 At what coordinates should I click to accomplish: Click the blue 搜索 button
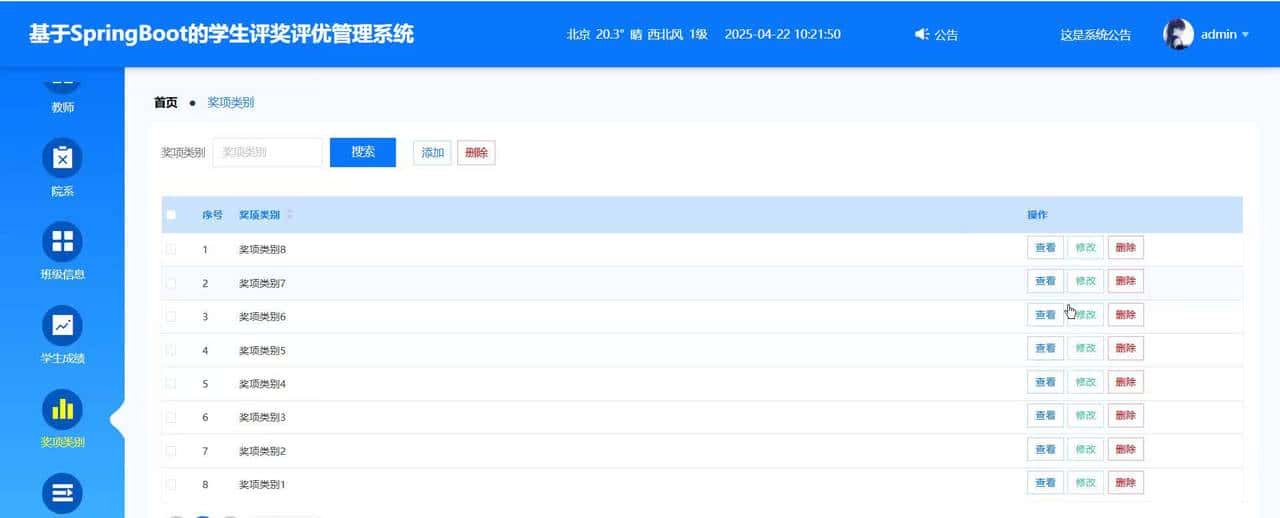[x=363, y=152]
